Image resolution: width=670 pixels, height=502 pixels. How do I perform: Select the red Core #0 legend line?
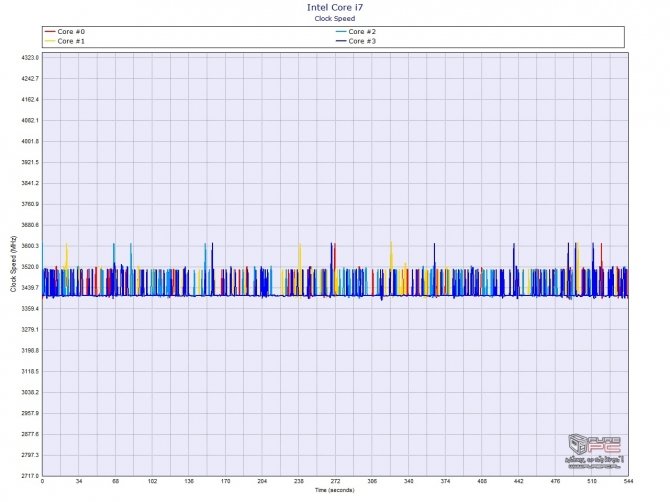[x=50, y=32]
